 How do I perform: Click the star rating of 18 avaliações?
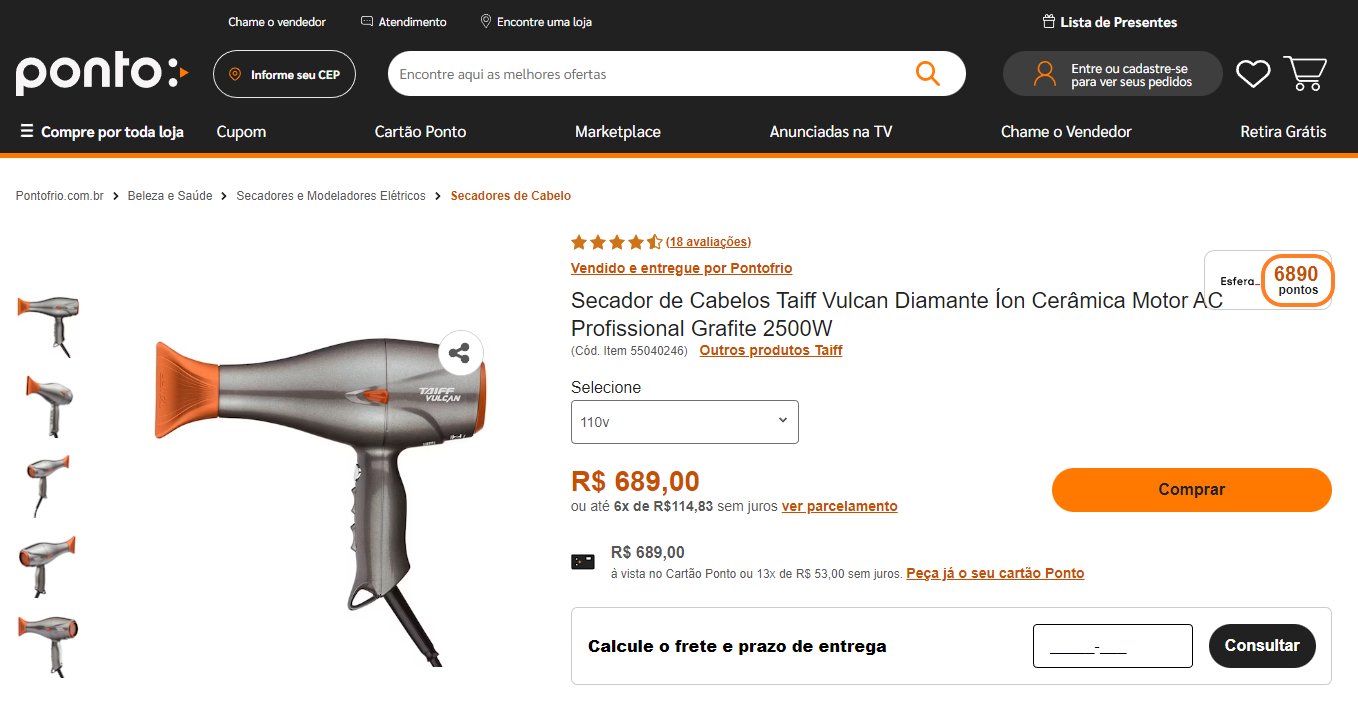616,242
